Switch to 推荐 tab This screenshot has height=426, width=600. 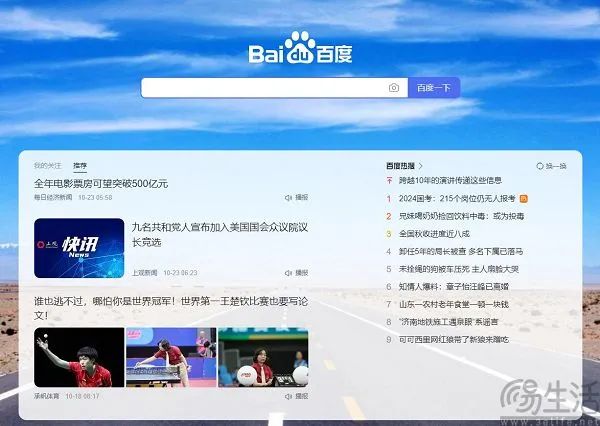click(80, 166)
